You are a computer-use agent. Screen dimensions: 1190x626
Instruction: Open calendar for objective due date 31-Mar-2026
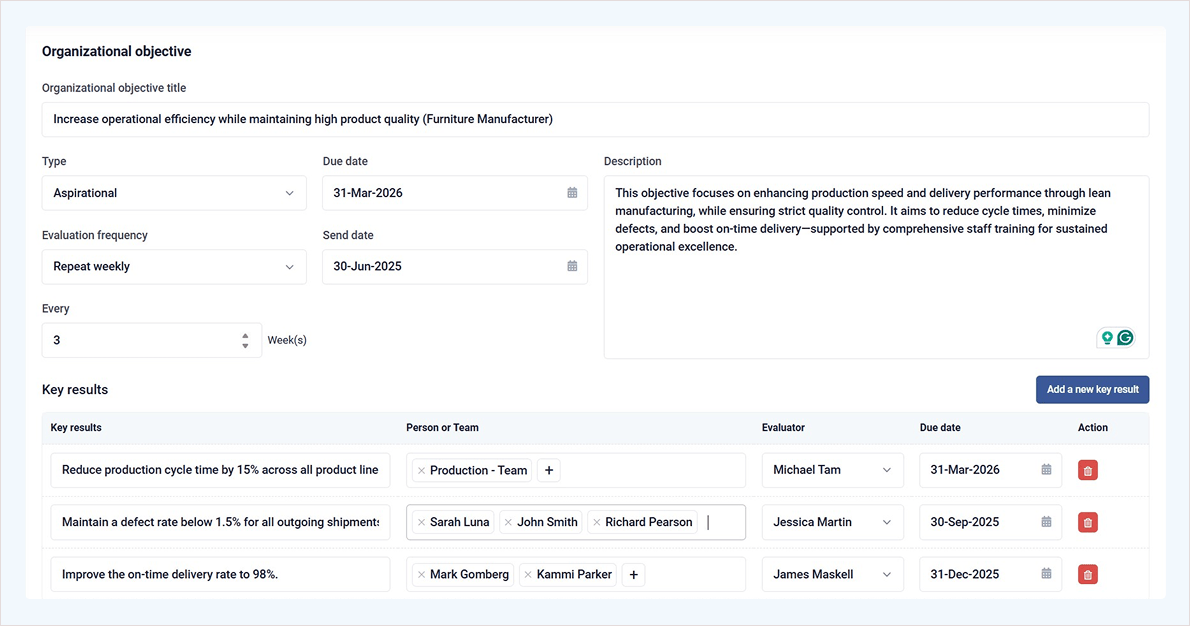click(572, 193)
